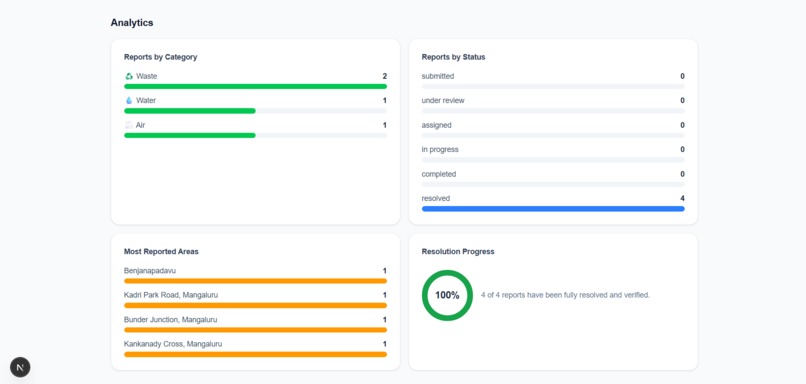This screenshot has height=384, width=806.
Task: Click the in progress status bar
Action: (x=553, y=160)
